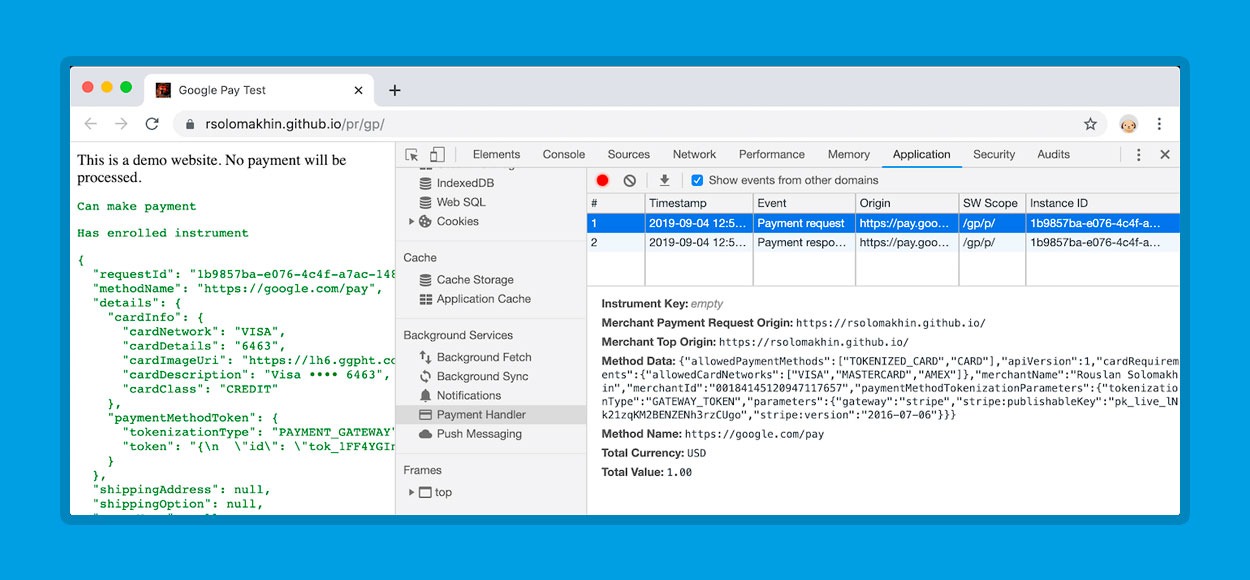This screenshot has height=580, width=1250.
Task: Click the Total Currency USD text
Action: click(x=696, y=454)
